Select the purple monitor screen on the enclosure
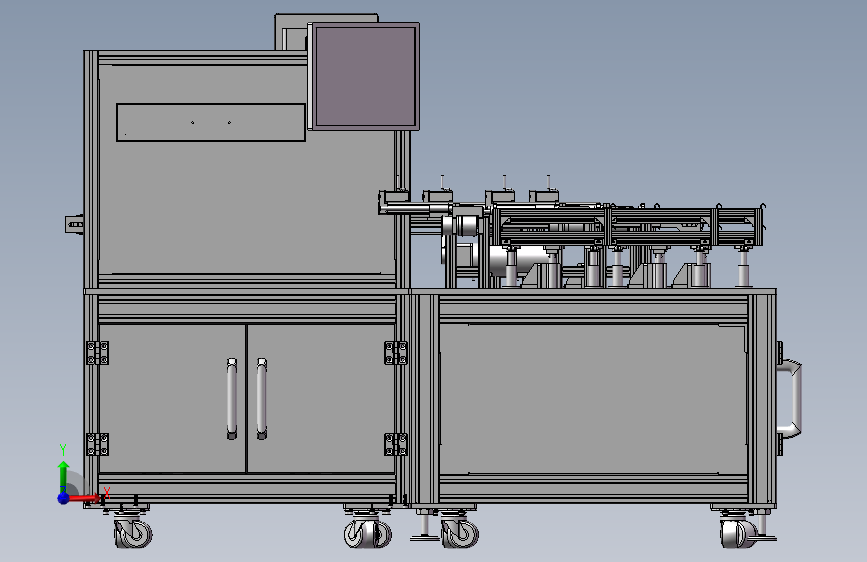The height and width of the screenshot is (562, 867). [x=365, y=76]
